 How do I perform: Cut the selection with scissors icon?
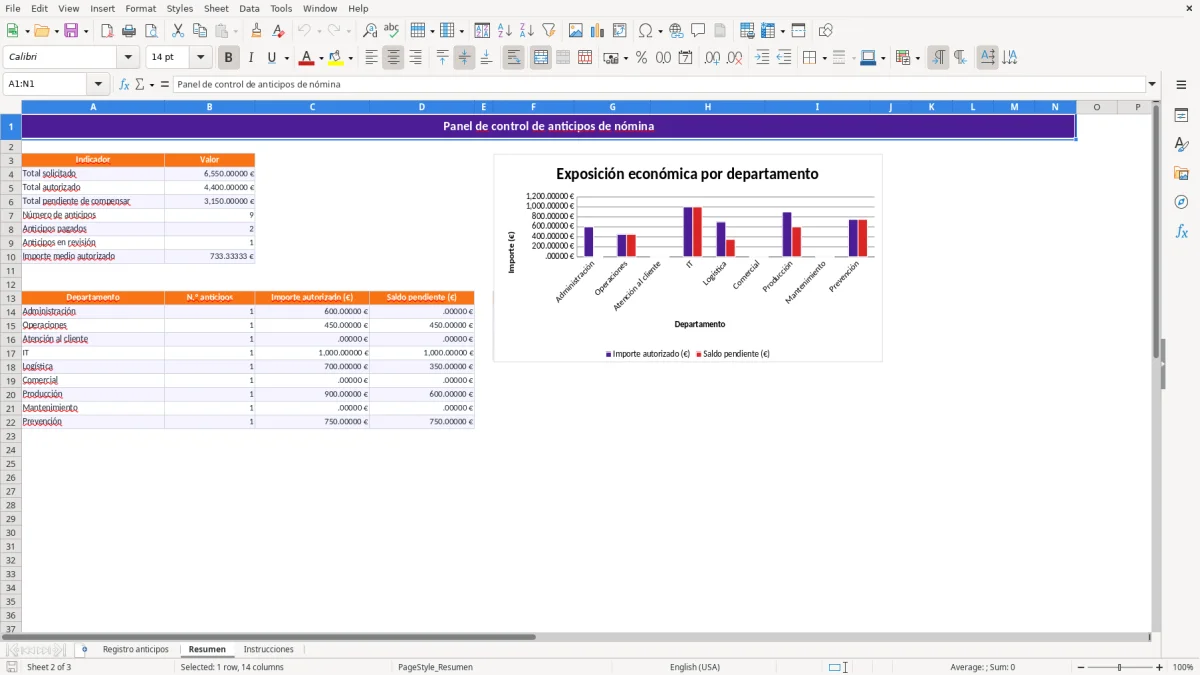(x=178, y=31)
